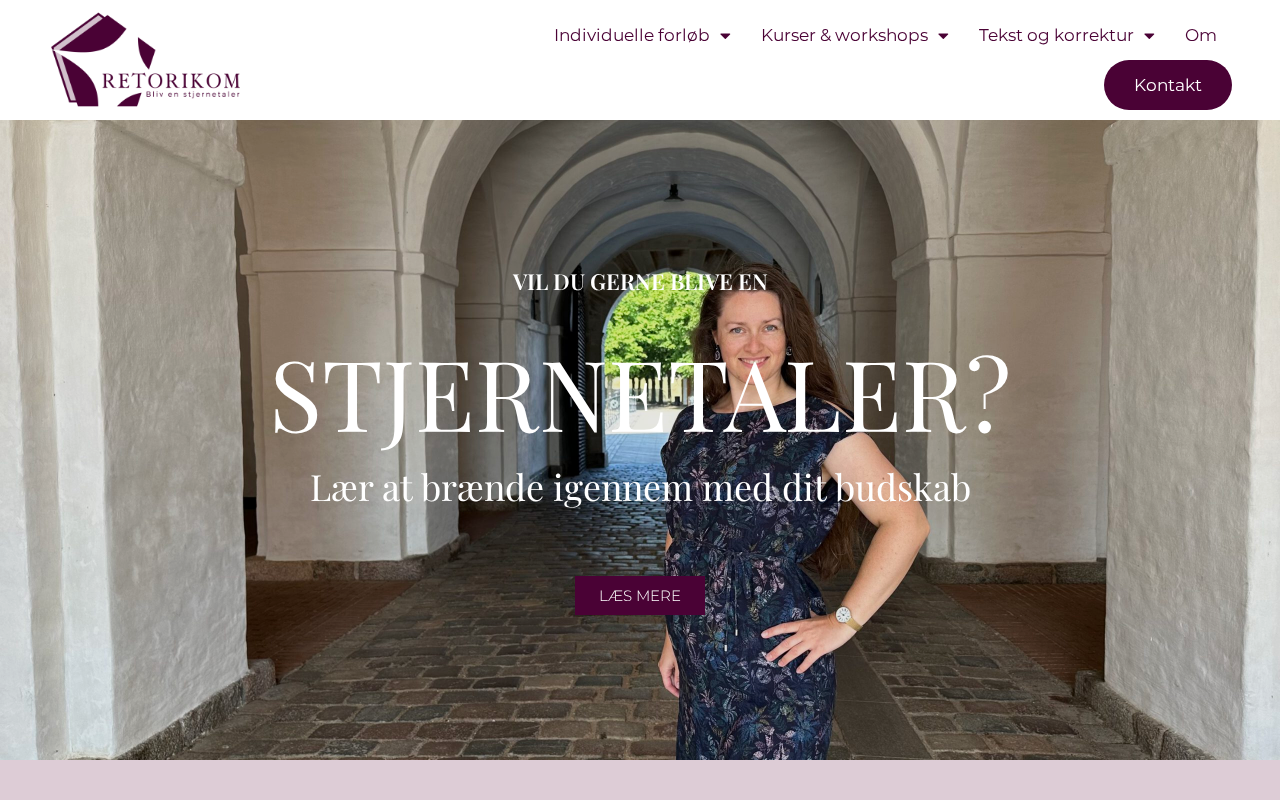The height and width of the screenshot is (800, 1280).
Task: Expand the caret beside Individuelle forløb
Action: (x=725, y=36)
